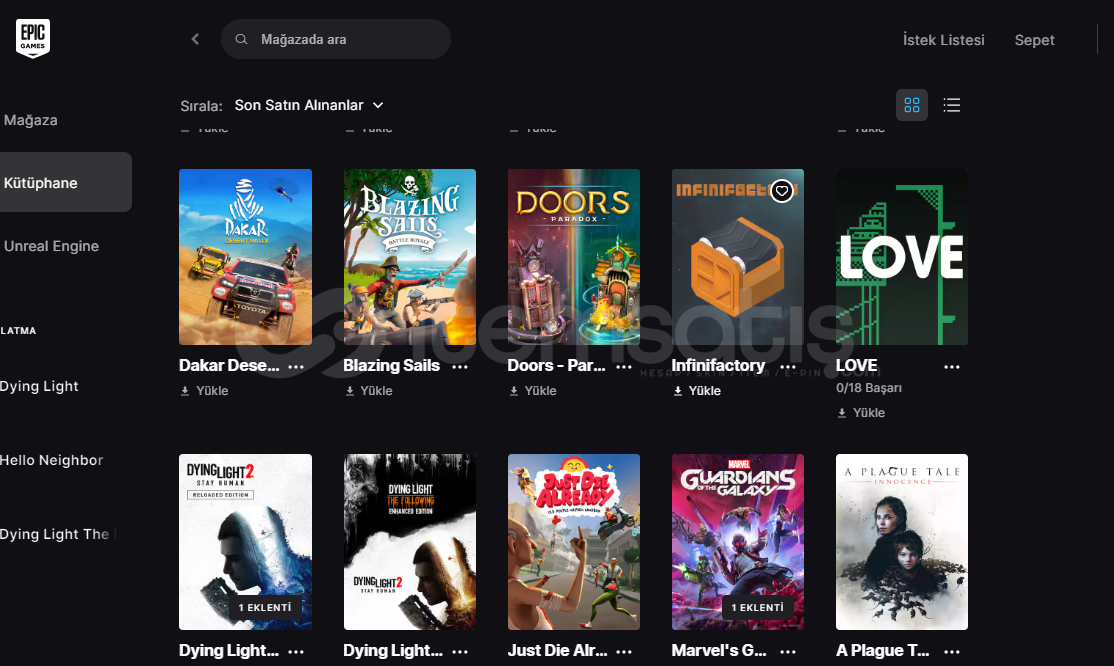Click the 0/18 Başarı achievements text
Viewport: 1114px width, 666px height.
(869, 388)
